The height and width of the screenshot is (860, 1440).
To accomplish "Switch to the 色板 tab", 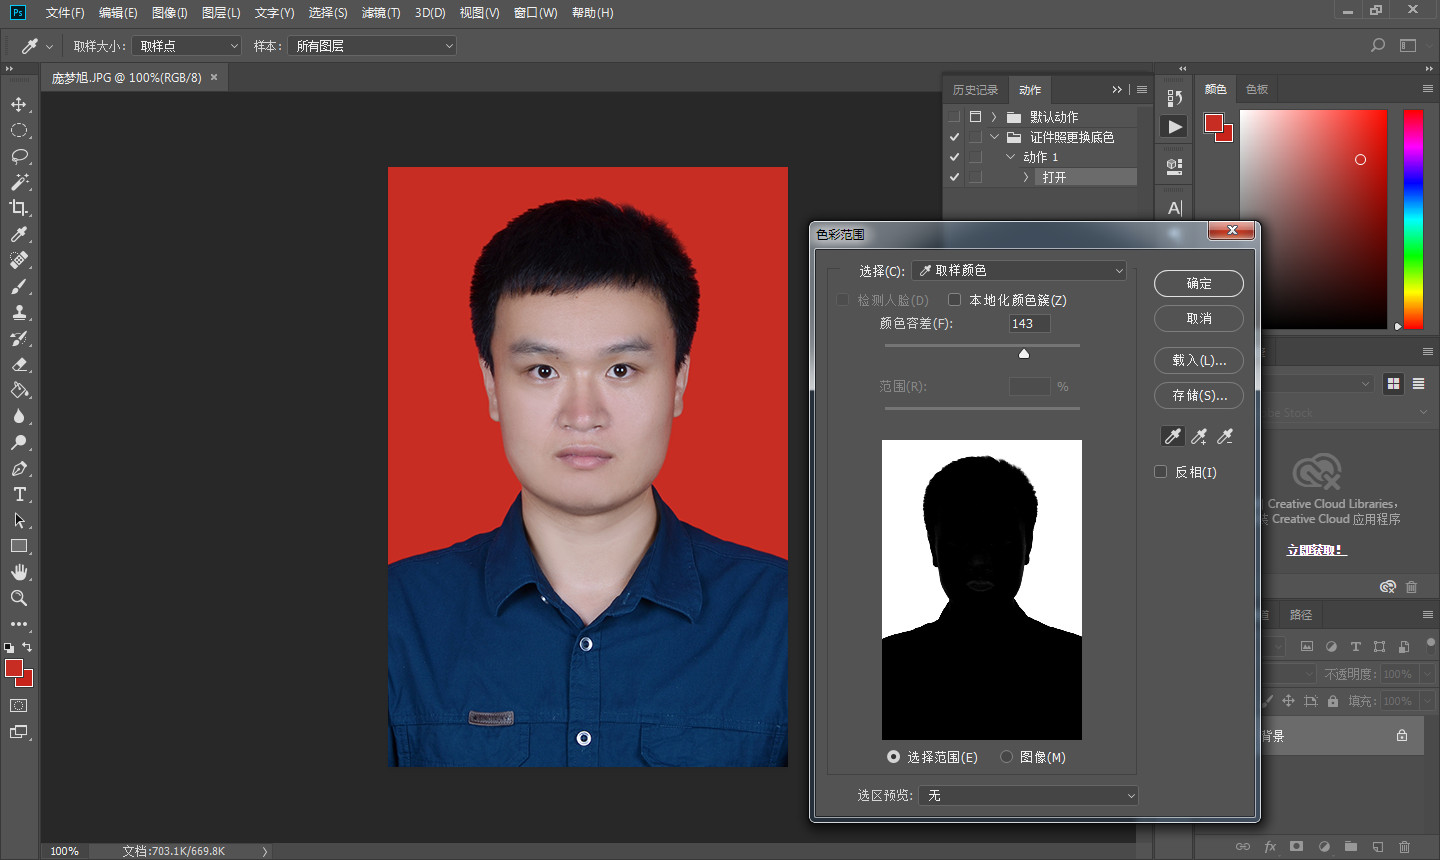I will pyautogui.click(x=1257, y=89).
